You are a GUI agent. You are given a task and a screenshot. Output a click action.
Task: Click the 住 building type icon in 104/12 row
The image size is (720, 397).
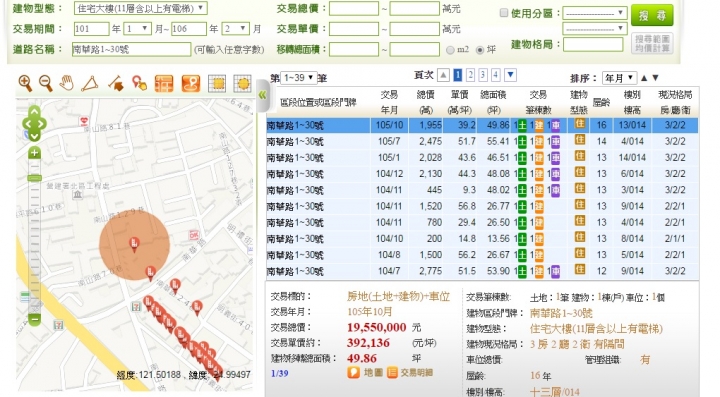[x=580, y=173]
